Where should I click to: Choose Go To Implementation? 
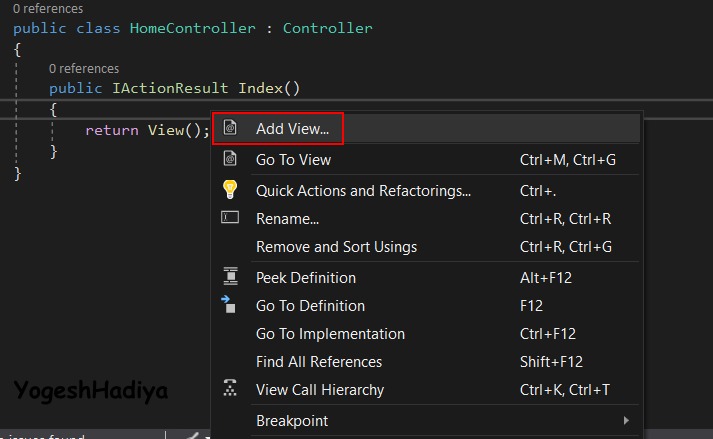pyautogui.click(x=330, y=333)
